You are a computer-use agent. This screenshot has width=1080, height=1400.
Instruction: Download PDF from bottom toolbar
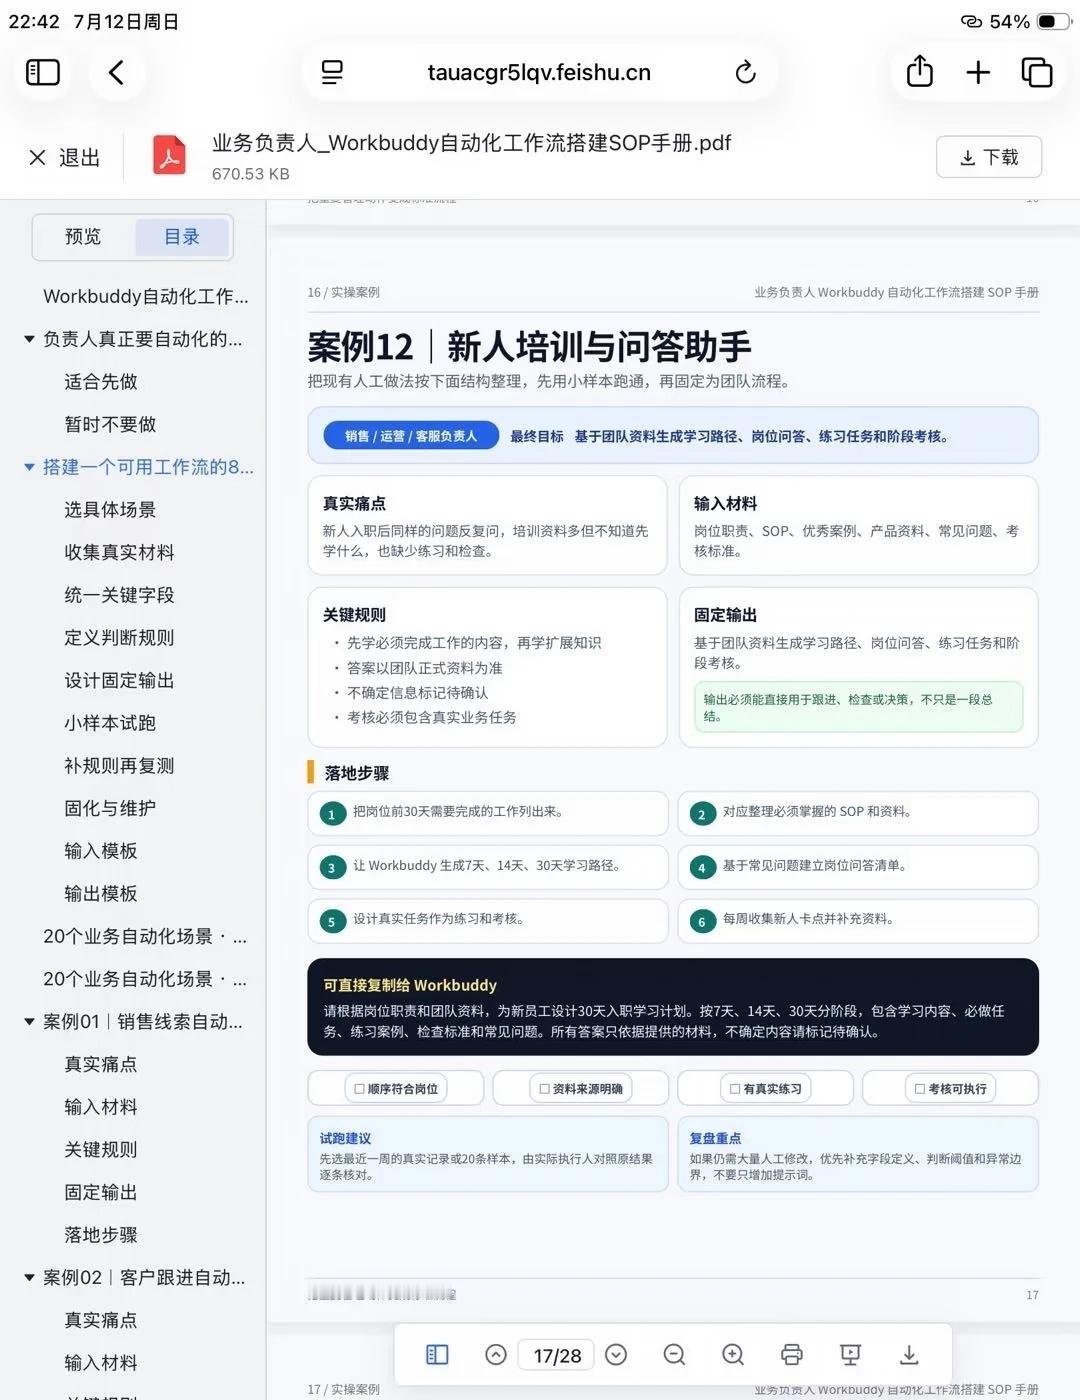pos(909,1354)
